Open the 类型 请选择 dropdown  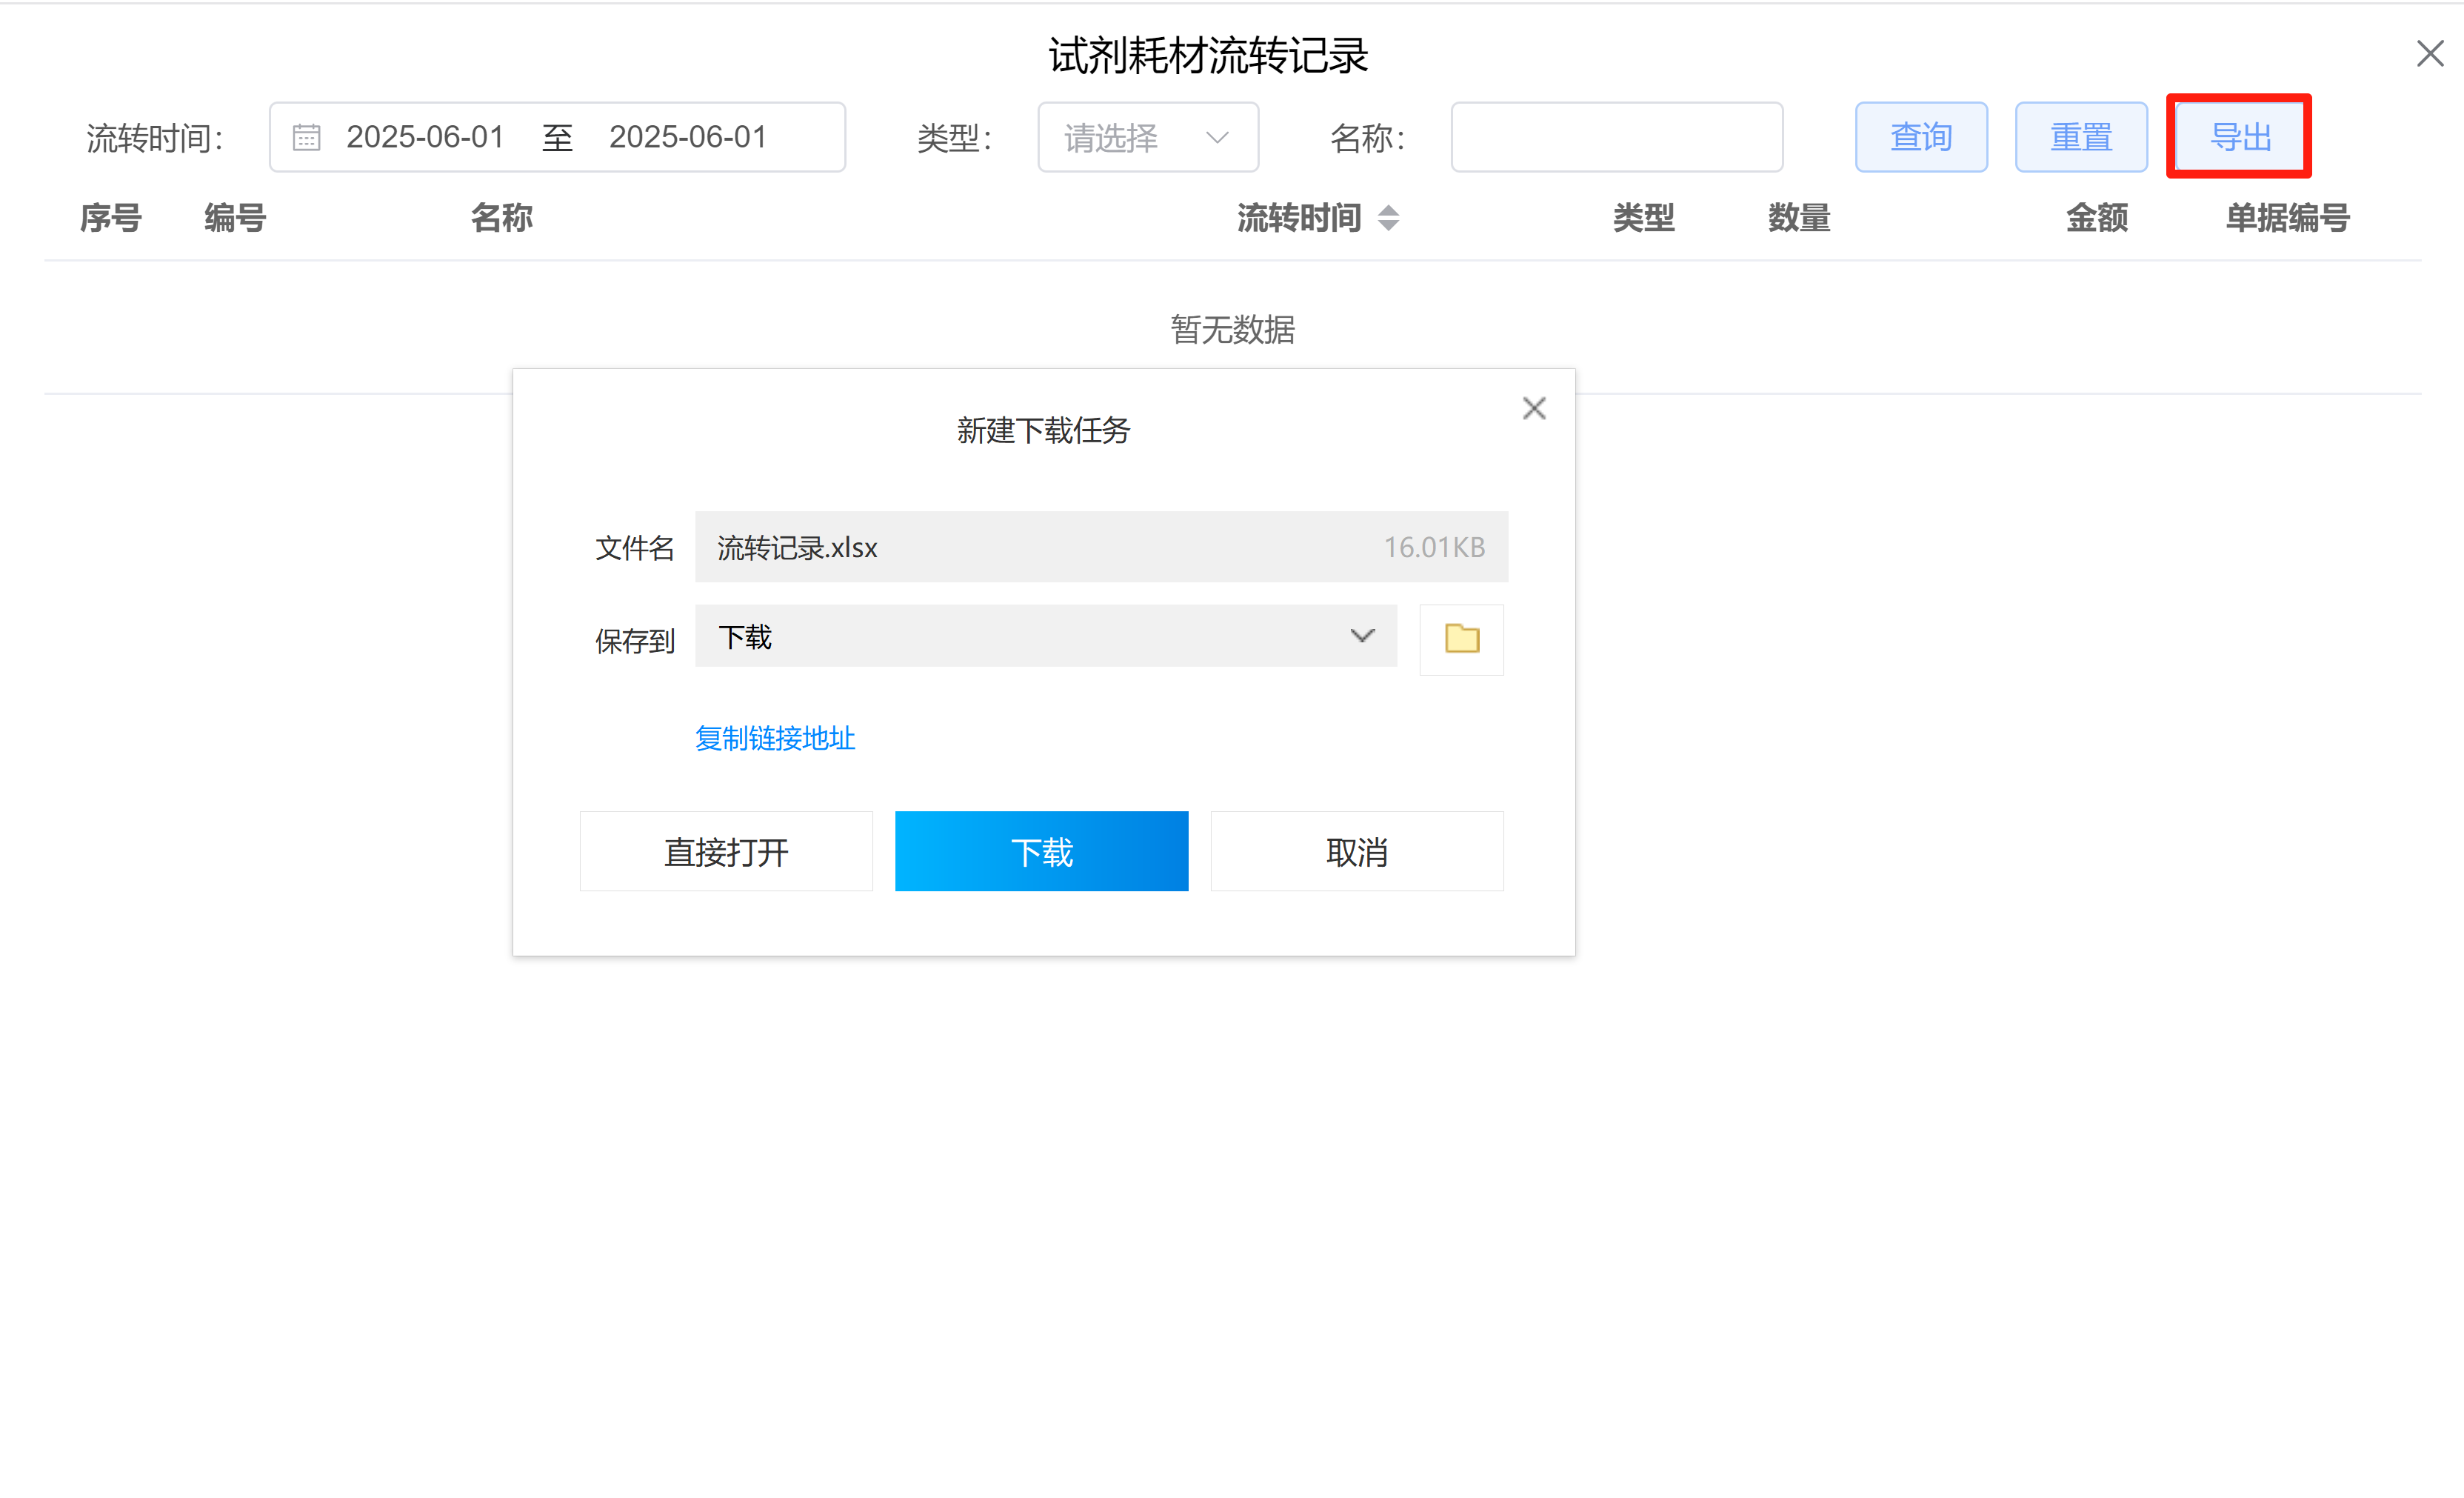tap(1147, 137)
